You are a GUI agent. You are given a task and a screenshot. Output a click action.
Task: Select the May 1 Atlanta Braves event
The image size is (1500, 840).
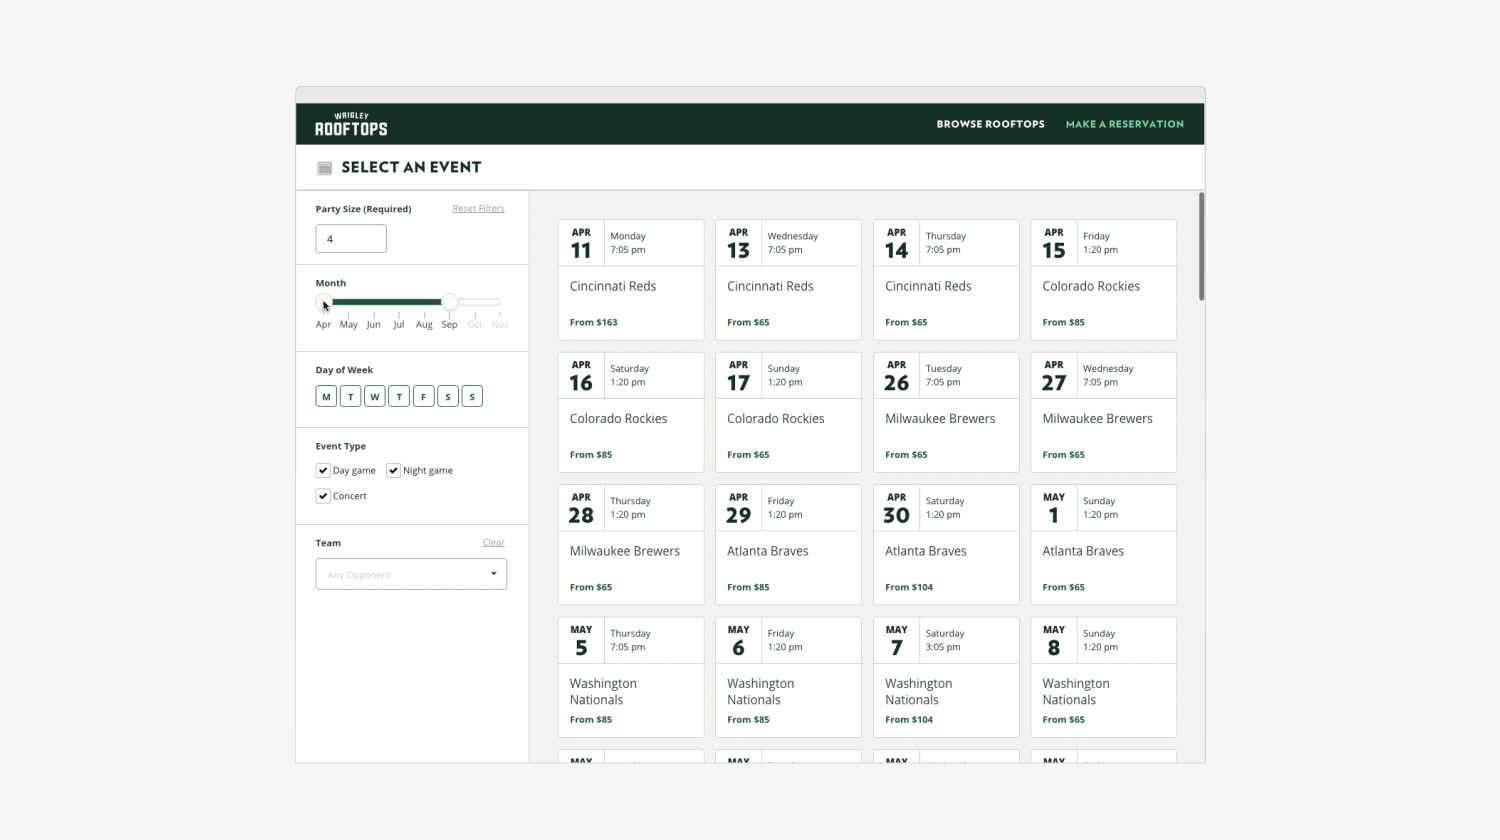[x=1104, y=545]
